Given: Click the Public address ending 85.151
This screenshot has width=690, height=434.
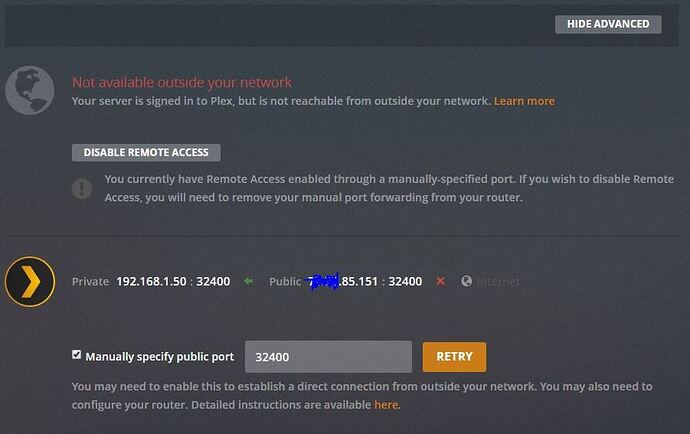Looking at the screenshot, I should (x=360, y=282).
